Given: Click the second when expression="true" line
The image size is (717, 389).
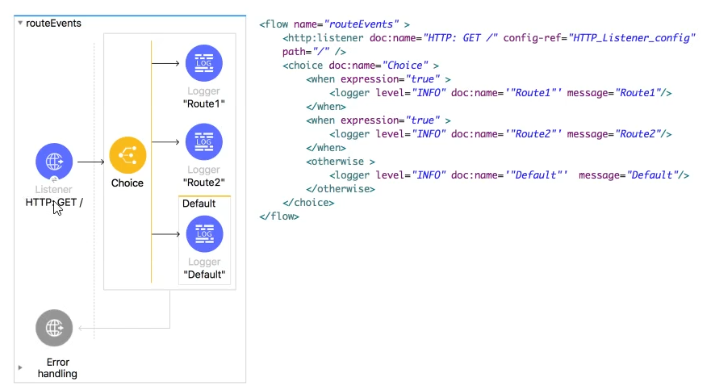Looking at the screenshot, I should 378,120.
